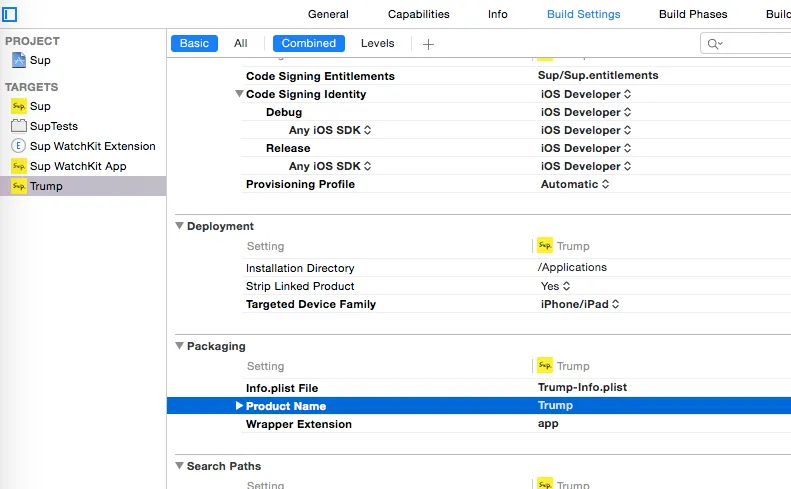Switch to the Build Phases tab
Image resolution: width=791 pixels, height=489 pixels.
[693, 14]
